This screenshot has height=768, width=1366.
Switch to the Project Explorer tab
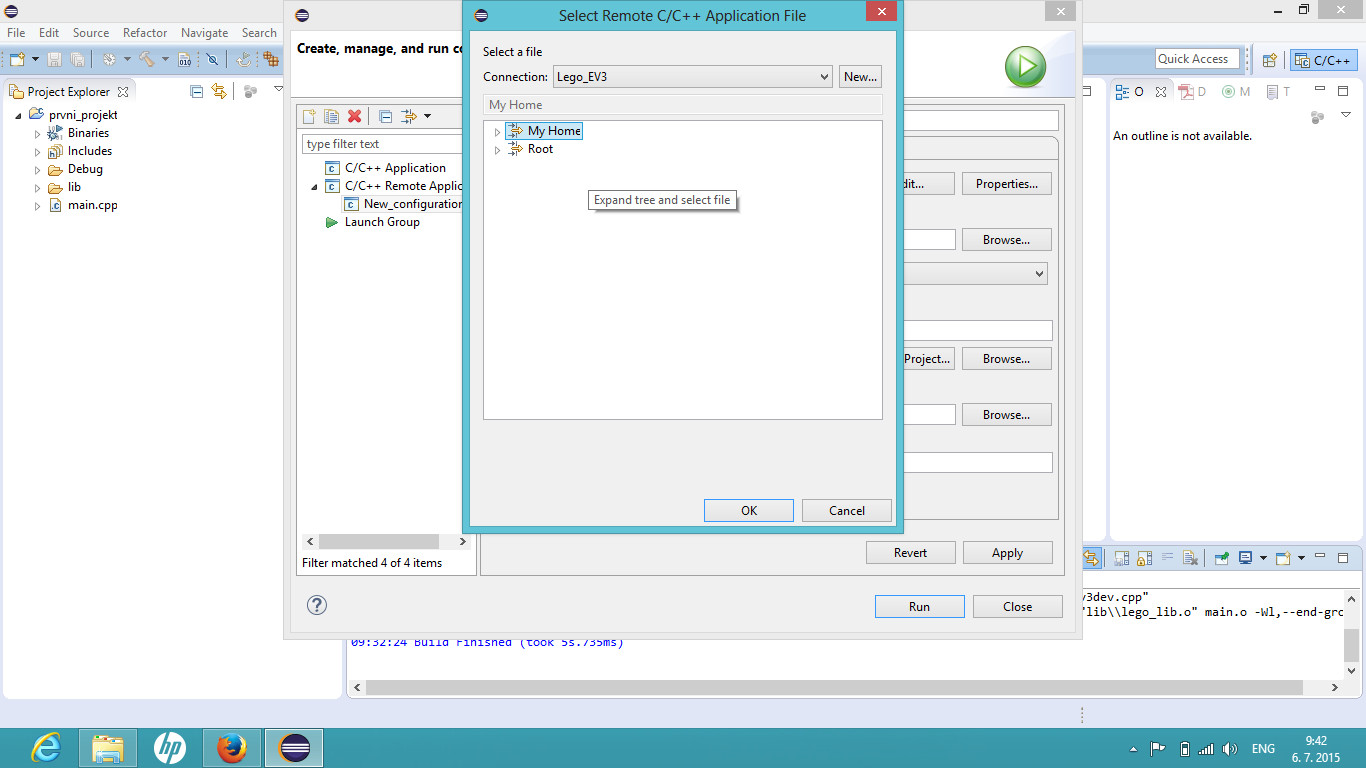pos(68,91)
